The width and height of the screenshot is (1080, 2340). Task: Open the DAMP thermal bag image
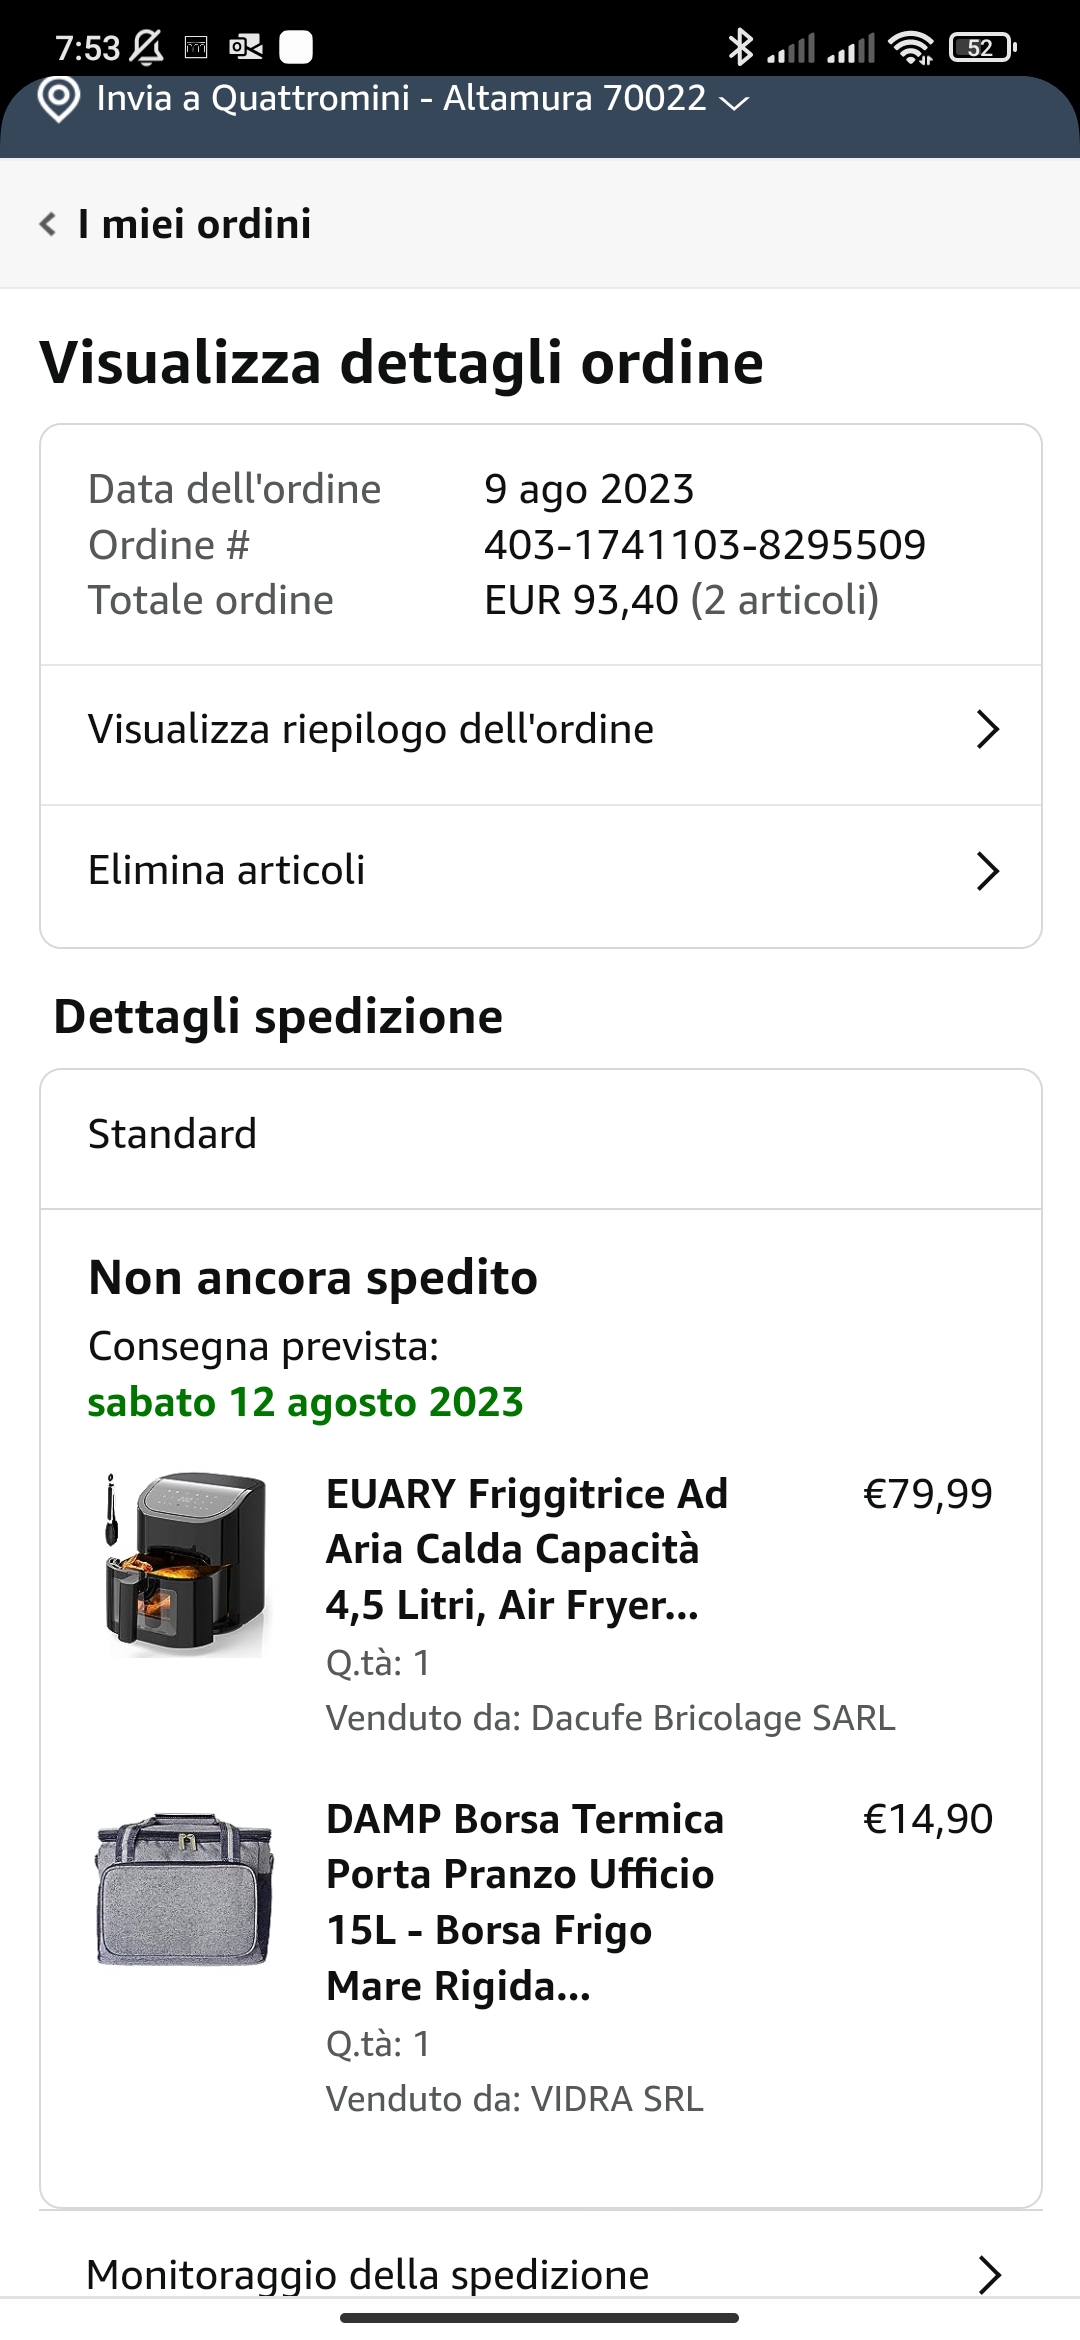point(185,1890)
